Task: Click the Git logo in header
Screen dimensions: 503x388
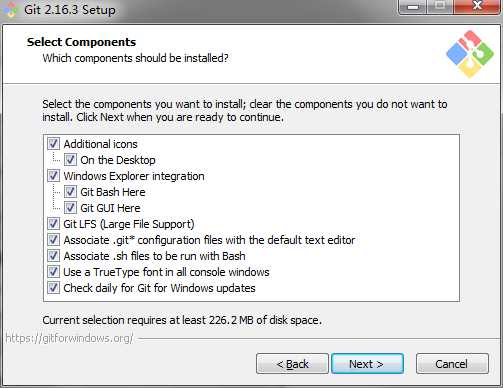Action: (470, 54)
